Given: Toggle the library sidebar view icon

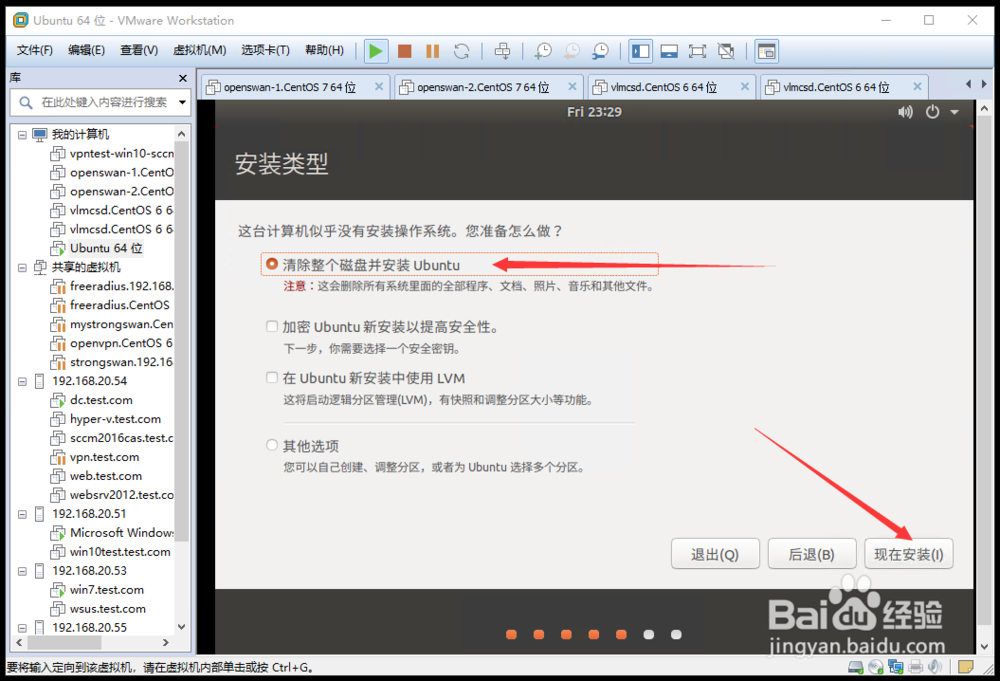Looking at the screenshot, I should click(x=640, y=51).
